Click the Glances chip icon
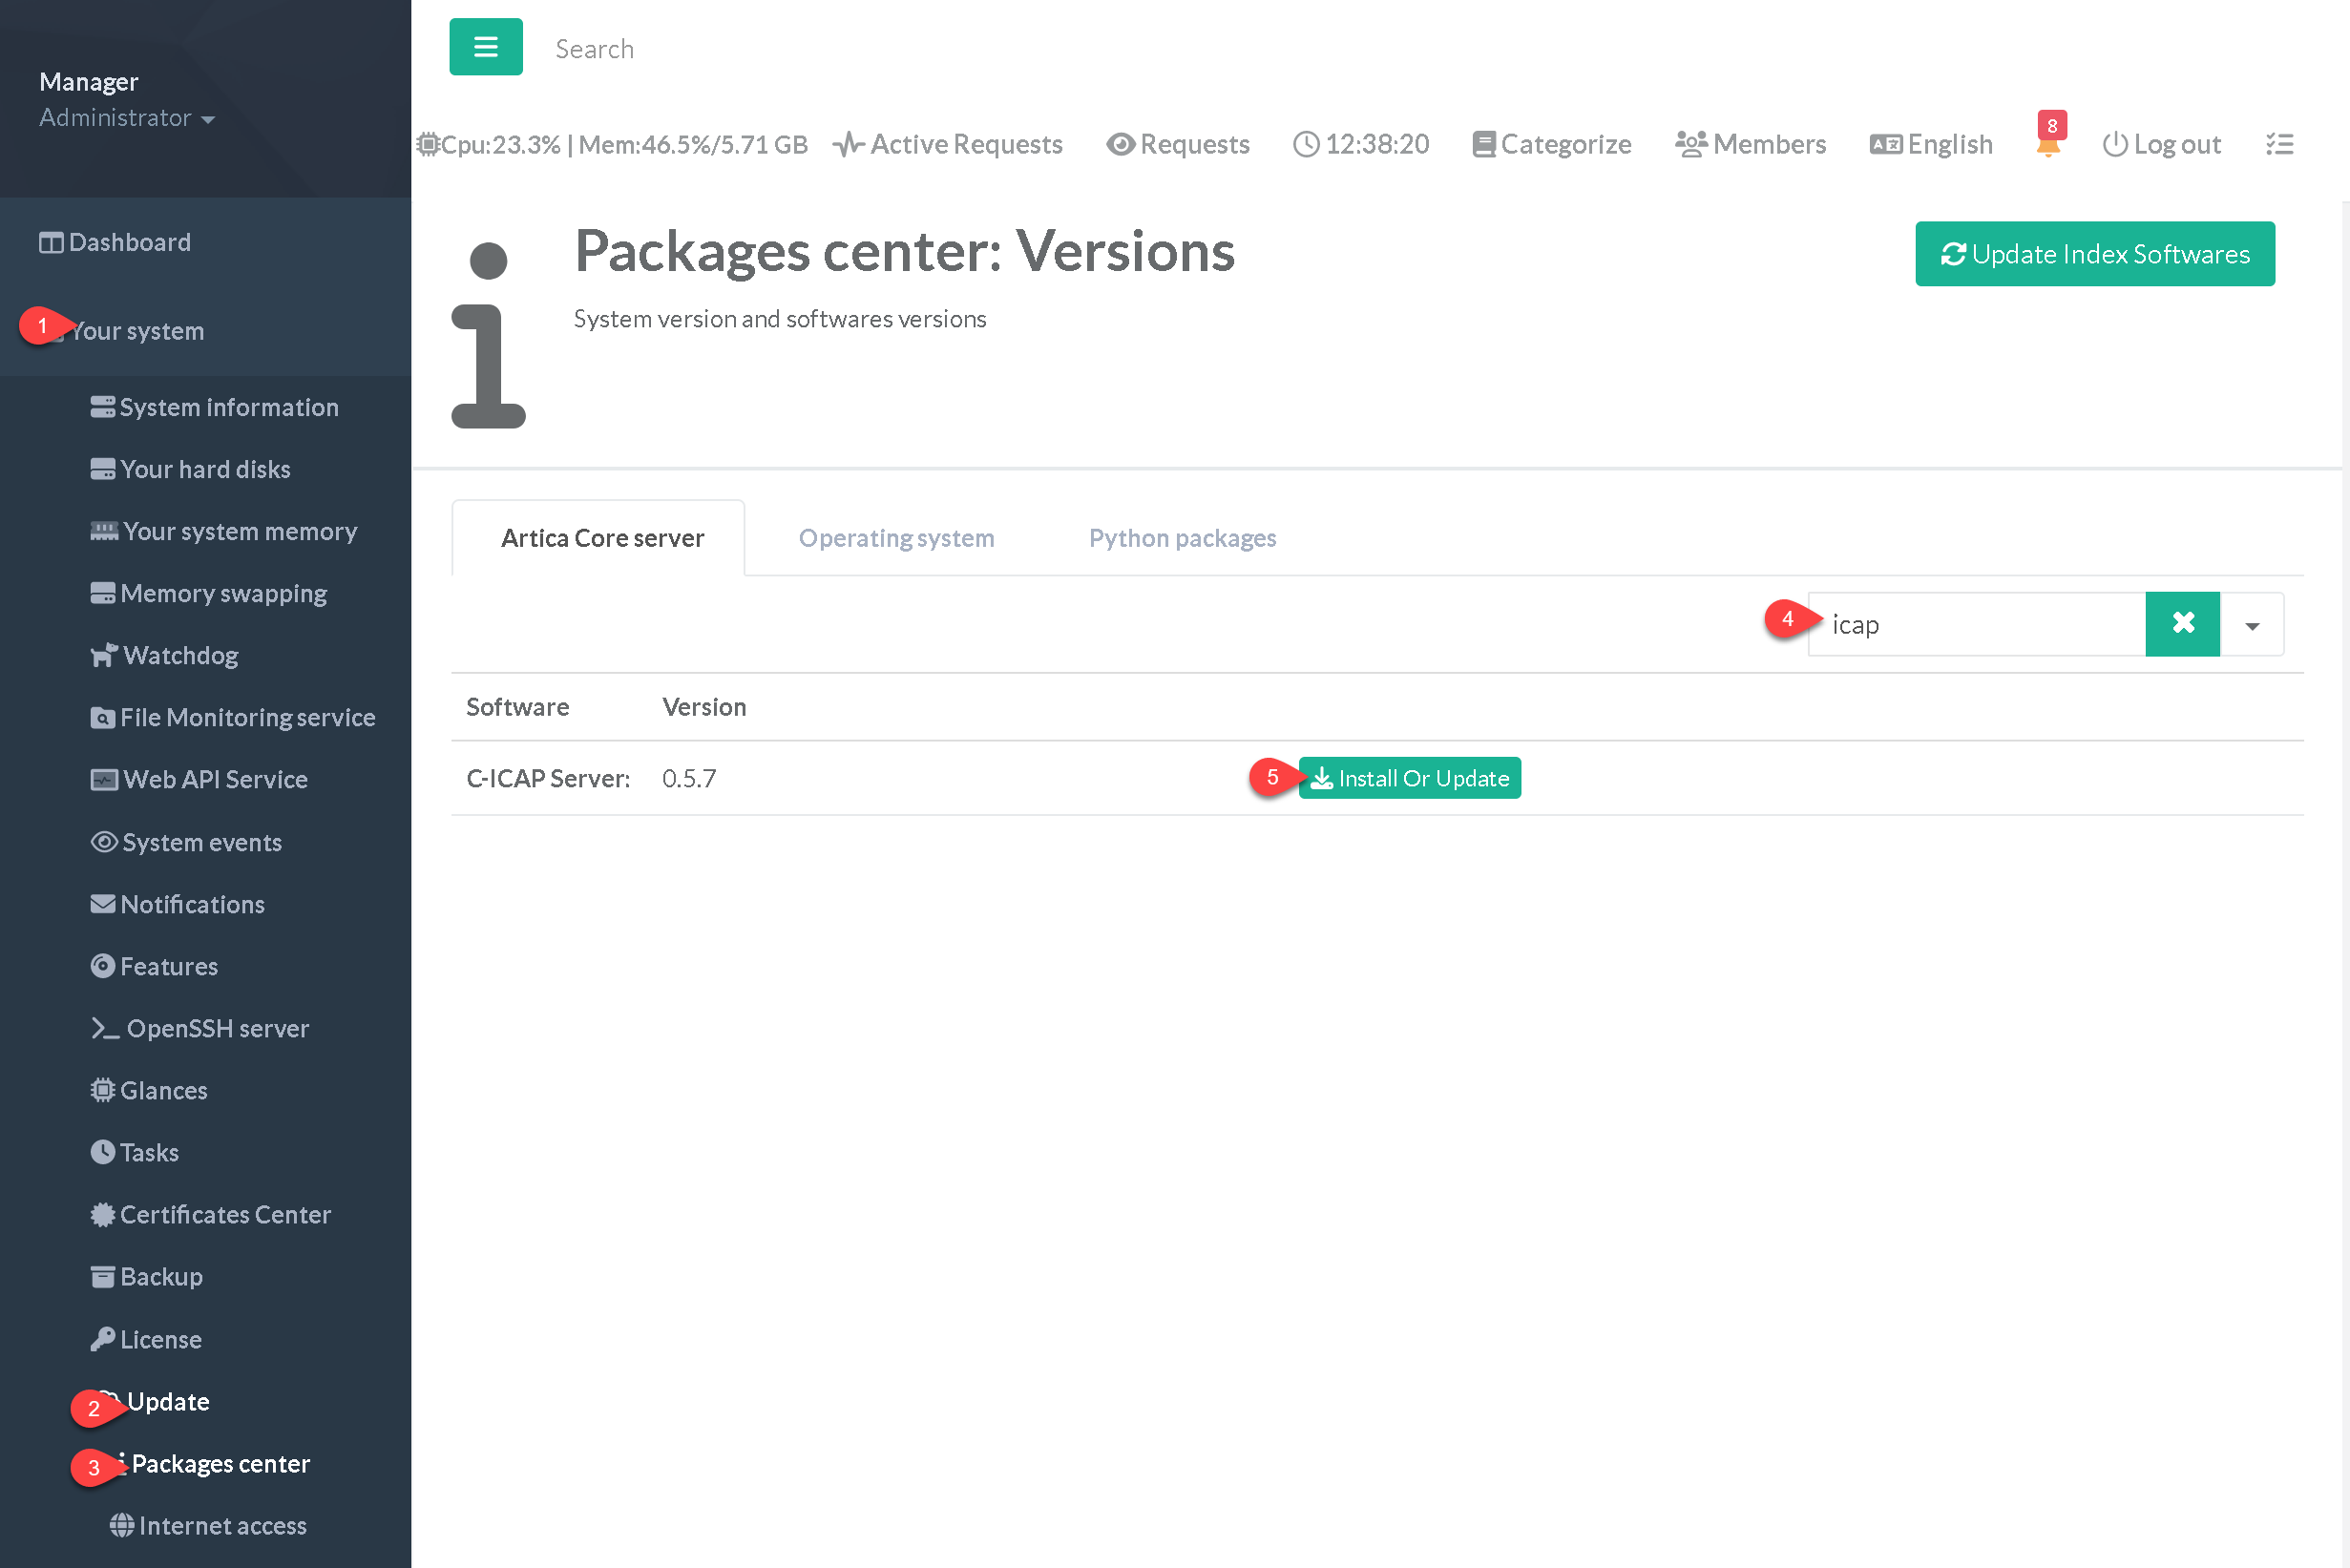 click(102, 1090)
